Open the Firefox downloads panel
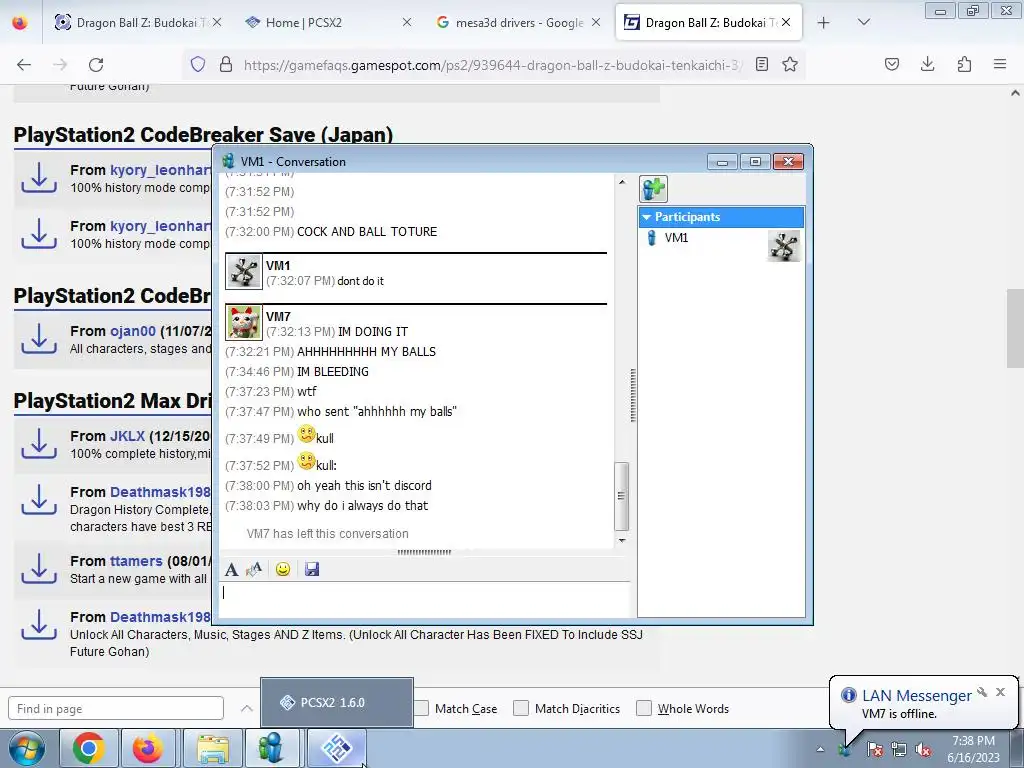 [927, 64]
